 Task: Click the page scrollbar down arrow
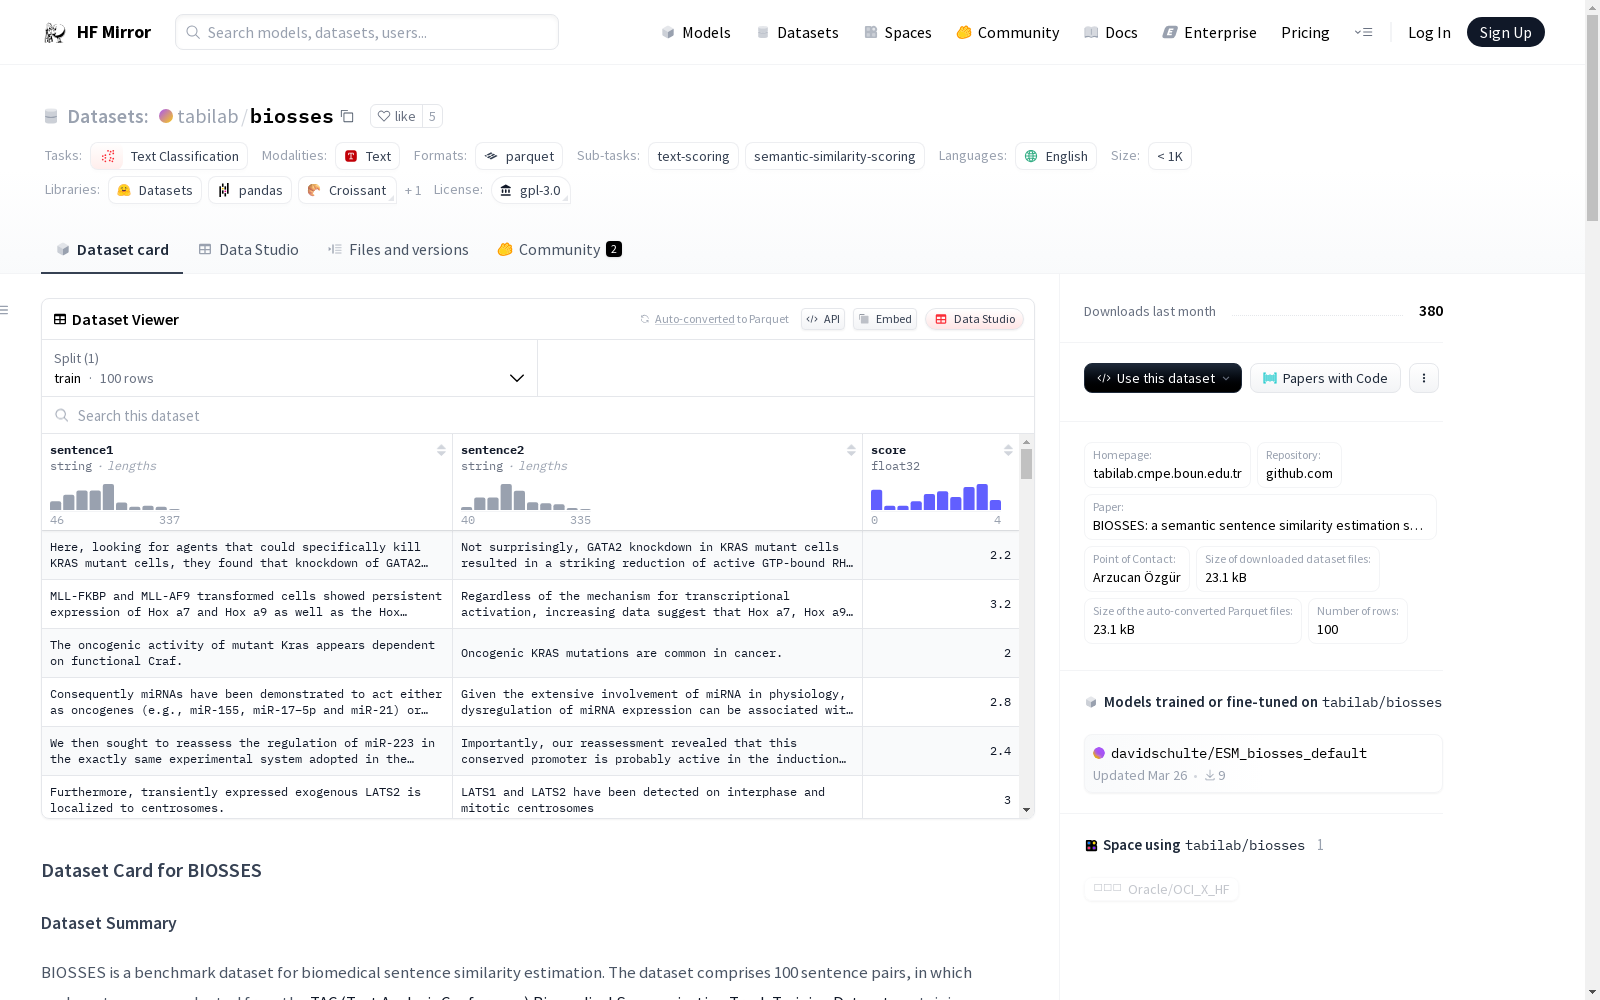(1592, 992)
